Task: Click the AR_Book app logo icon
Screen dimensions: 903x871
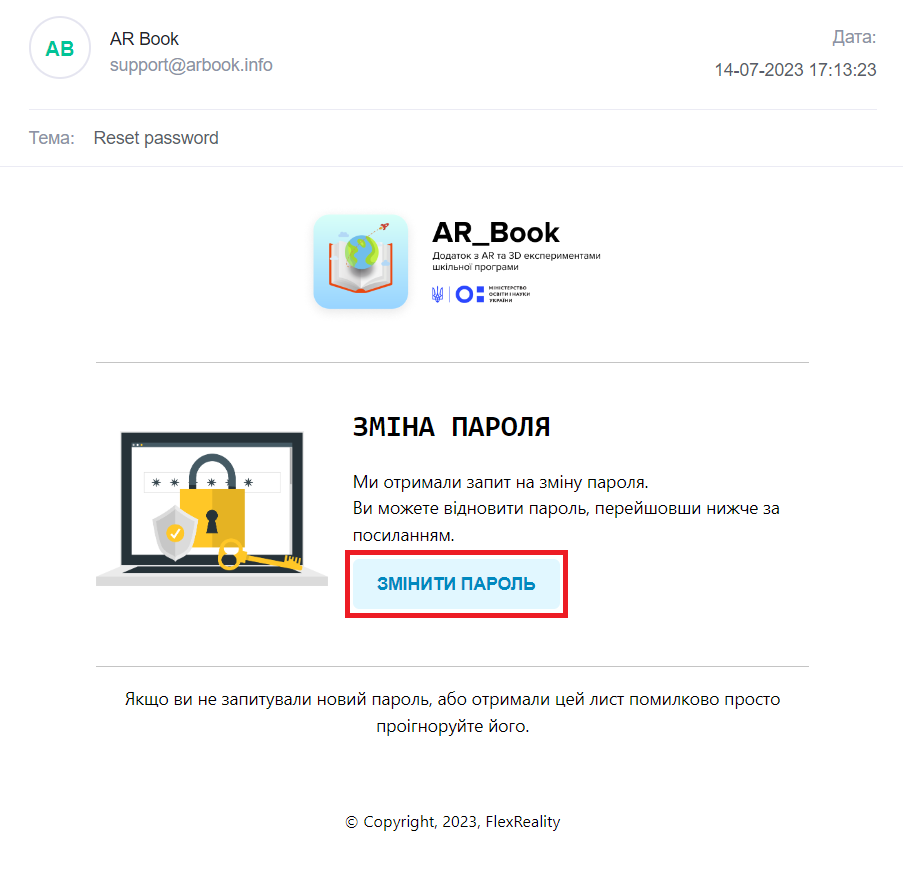Action: (x=361, y=262)
